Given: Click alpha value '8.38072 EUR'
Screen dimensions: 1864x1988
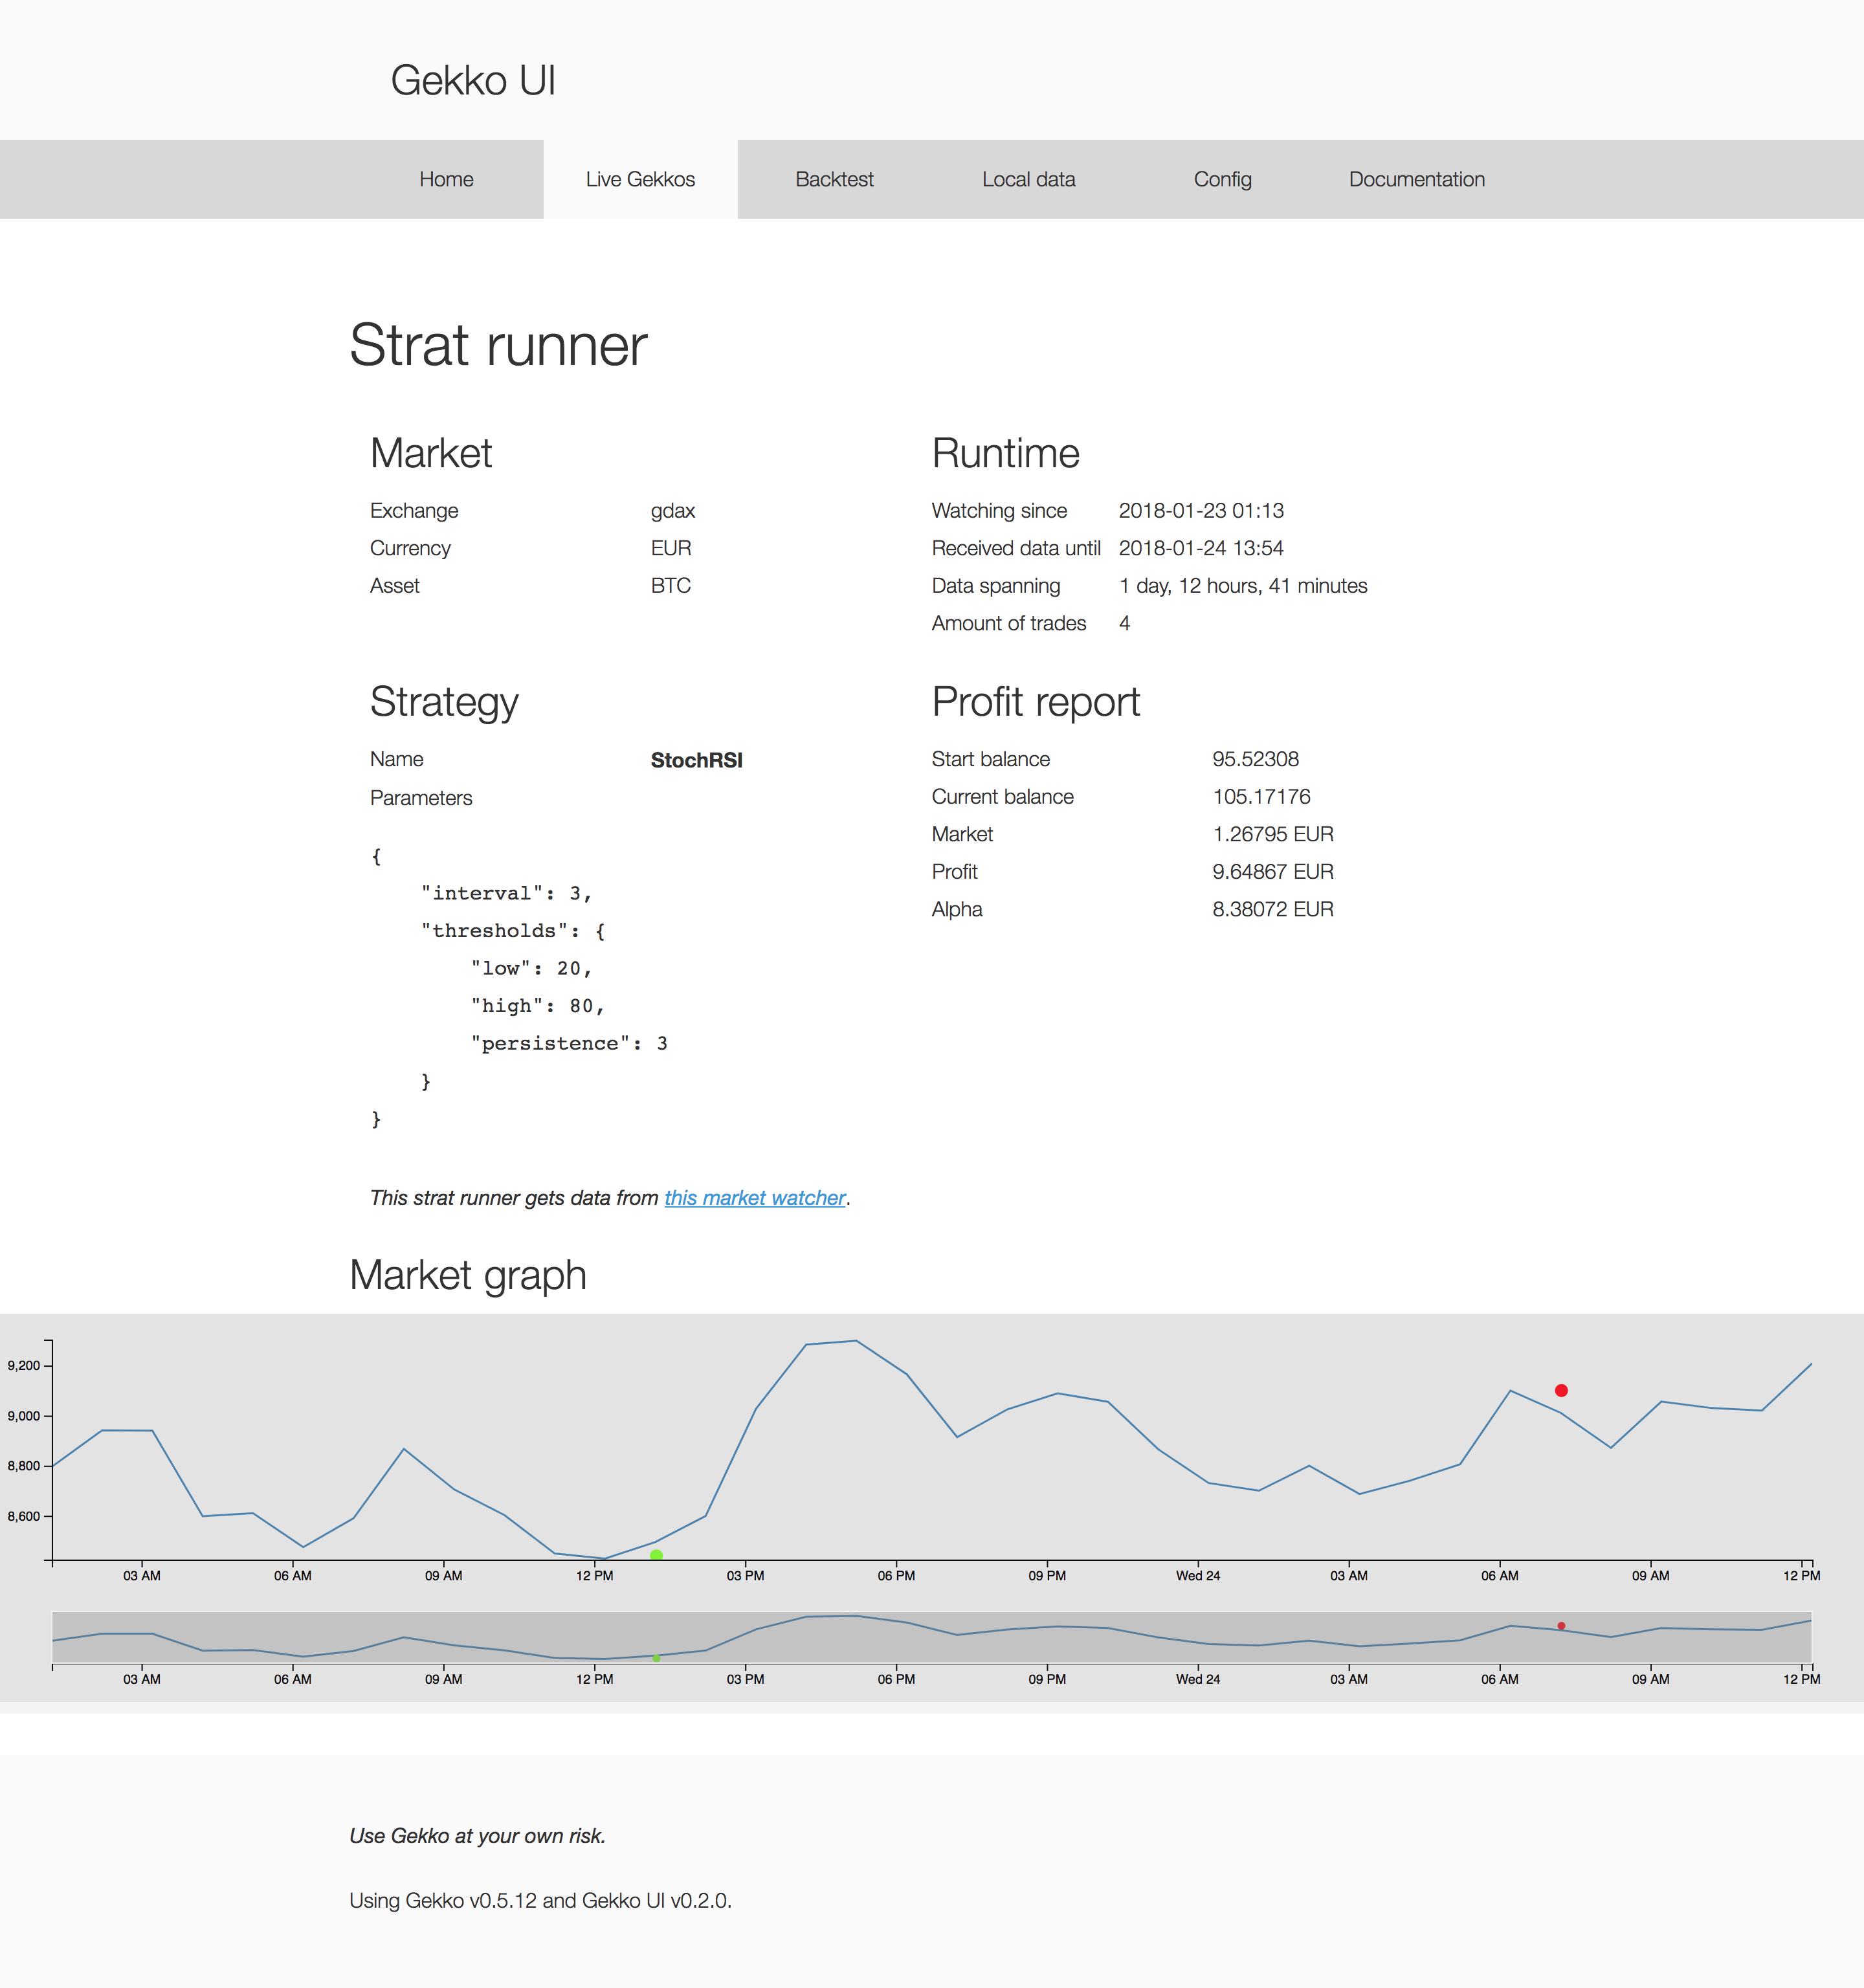Looking at the screenshot, I should click(x=1273, y=909).
